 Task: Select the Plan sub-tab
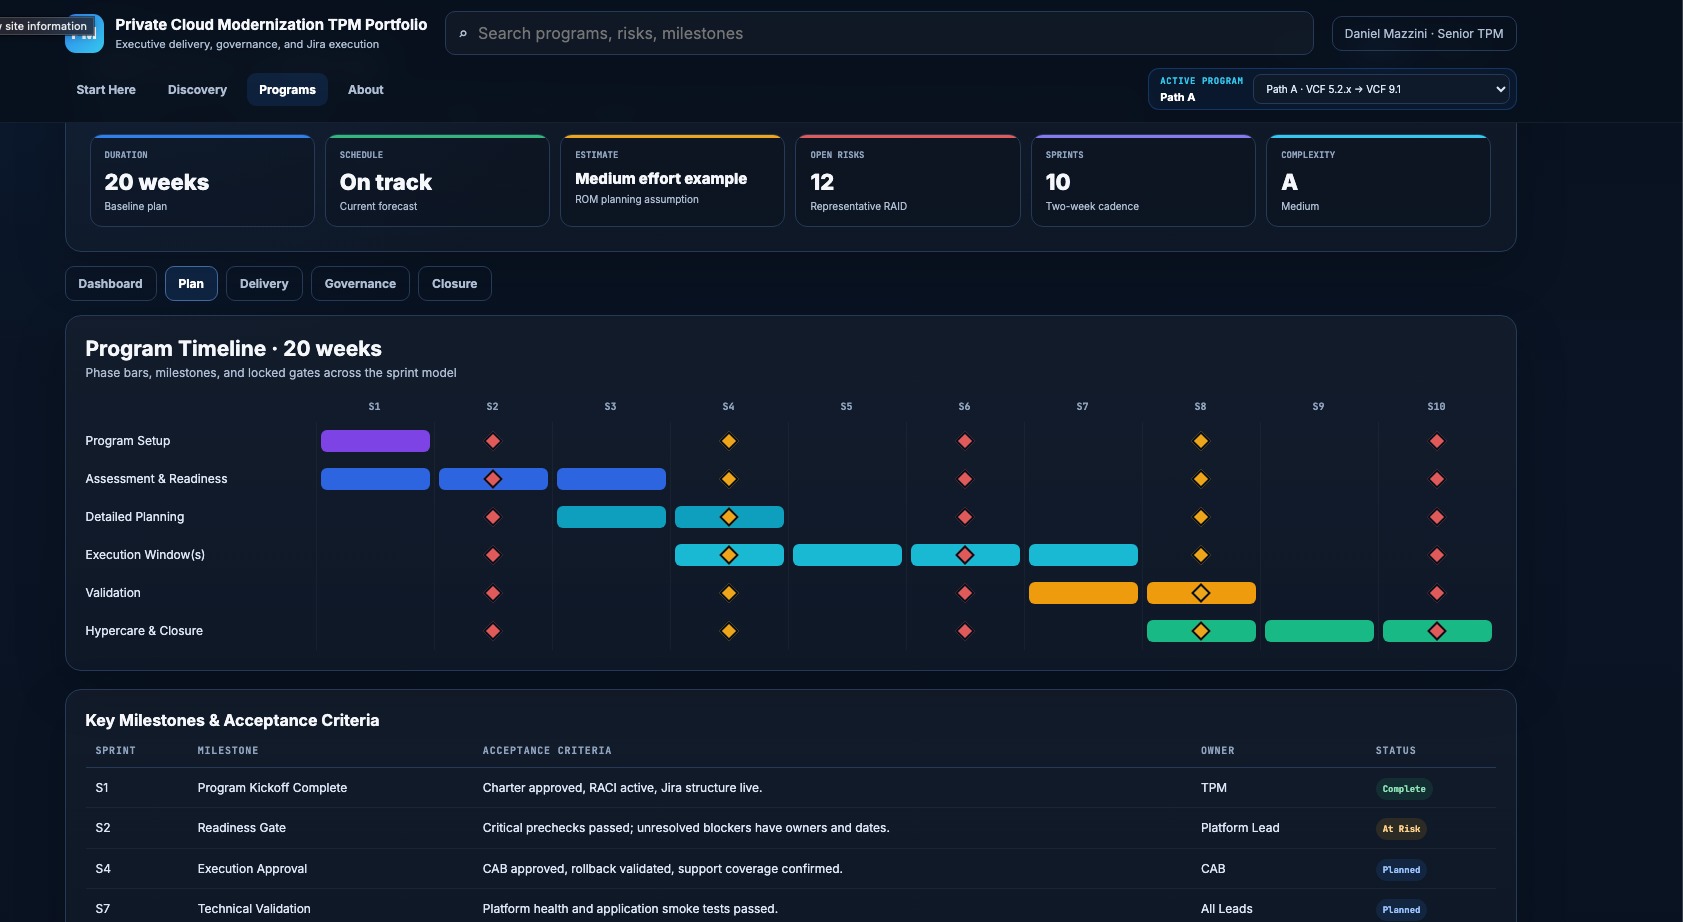191,284
